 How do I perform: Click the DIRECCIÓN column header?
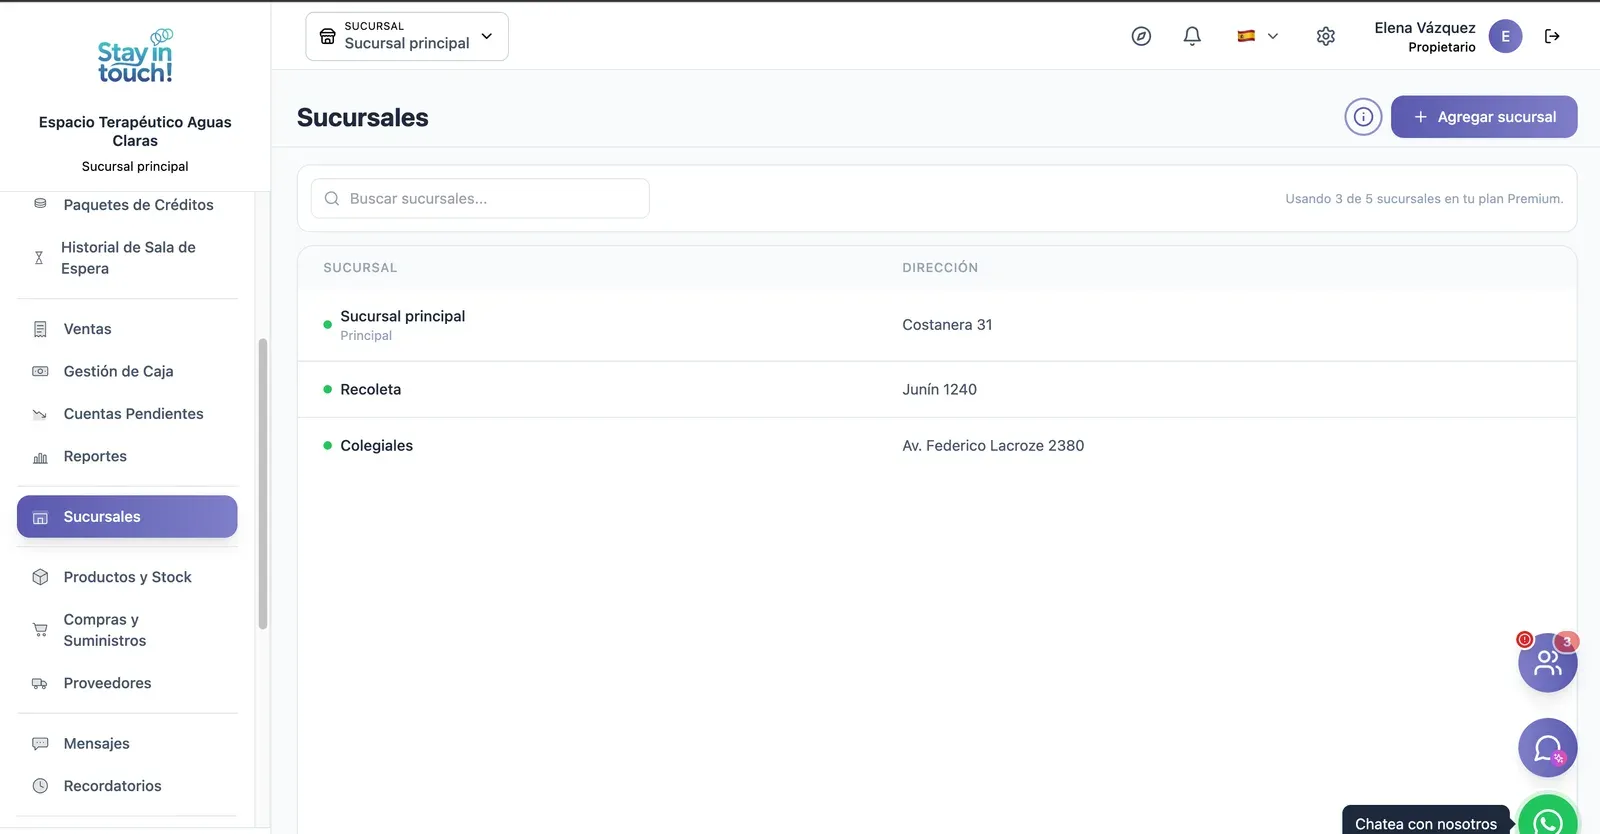(x=940, y=268)
